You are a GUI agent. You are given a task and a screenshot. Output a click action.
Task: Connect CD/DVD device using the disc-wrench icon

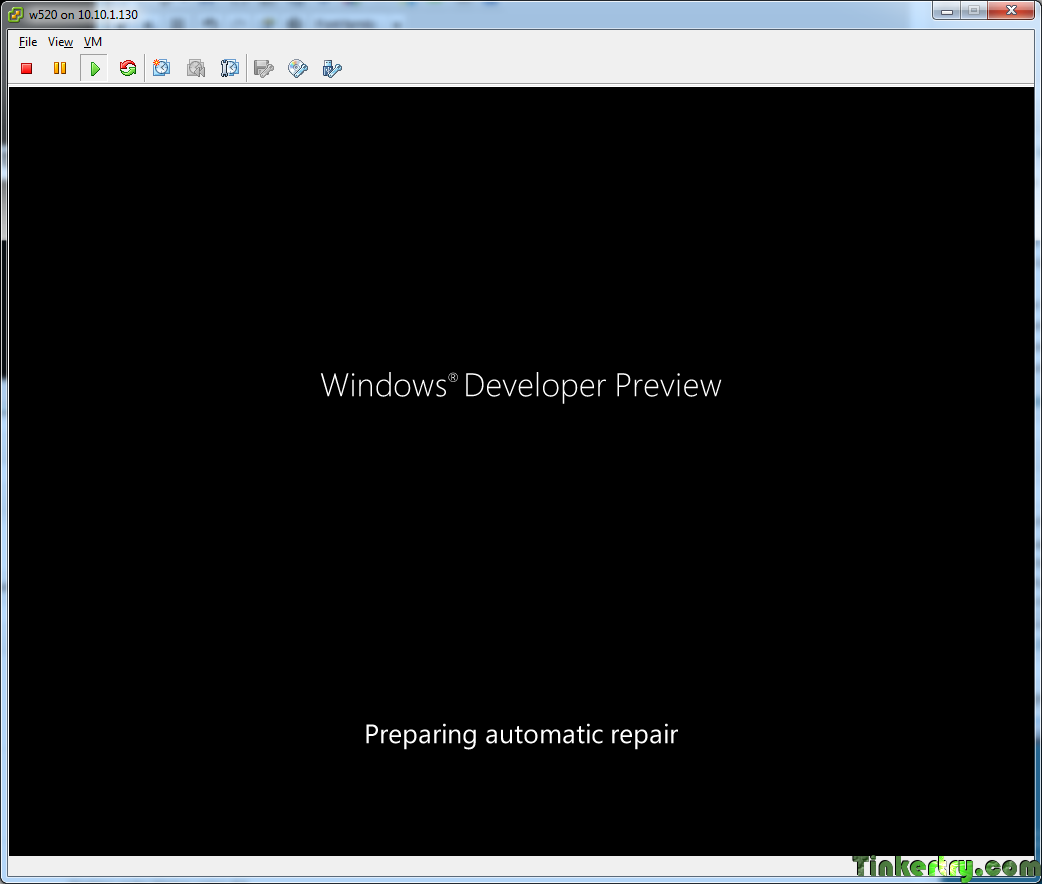(298, 68)
